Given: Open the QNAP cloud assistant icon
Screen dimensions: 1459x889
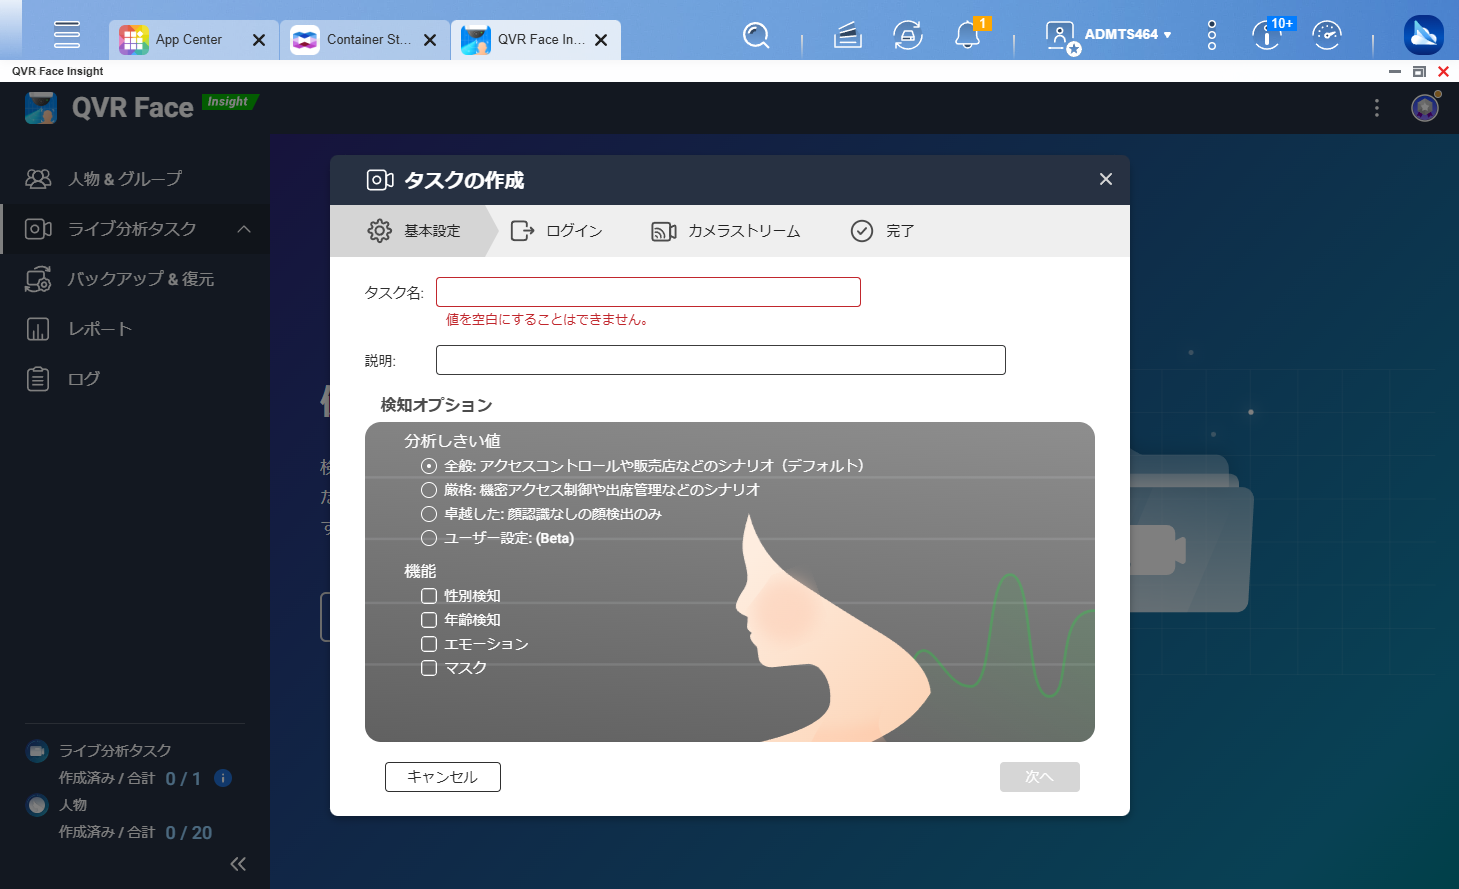Looking at the screenshot, I should (x=1424, y=35).
